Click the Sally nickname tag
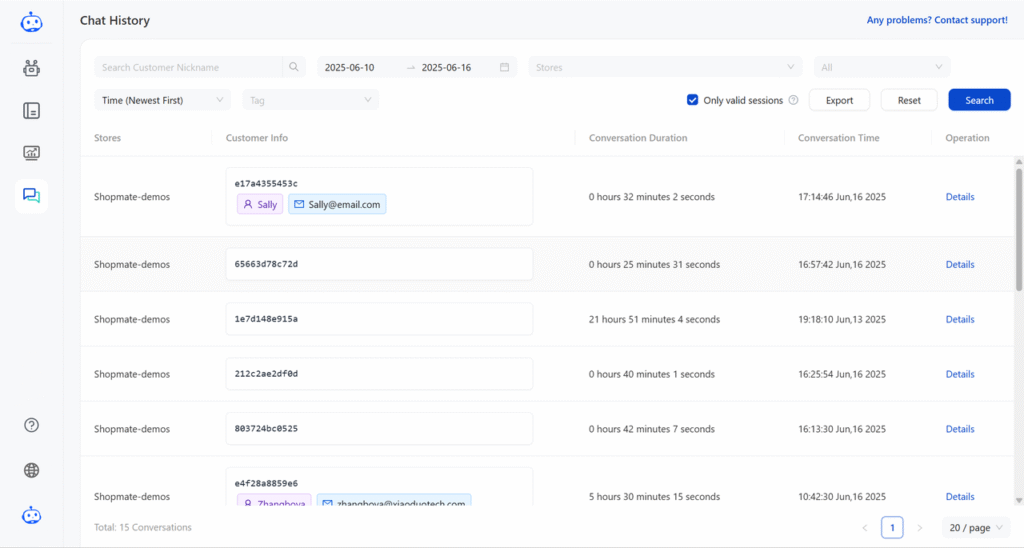1024x548 pixels. click(260, 204)
